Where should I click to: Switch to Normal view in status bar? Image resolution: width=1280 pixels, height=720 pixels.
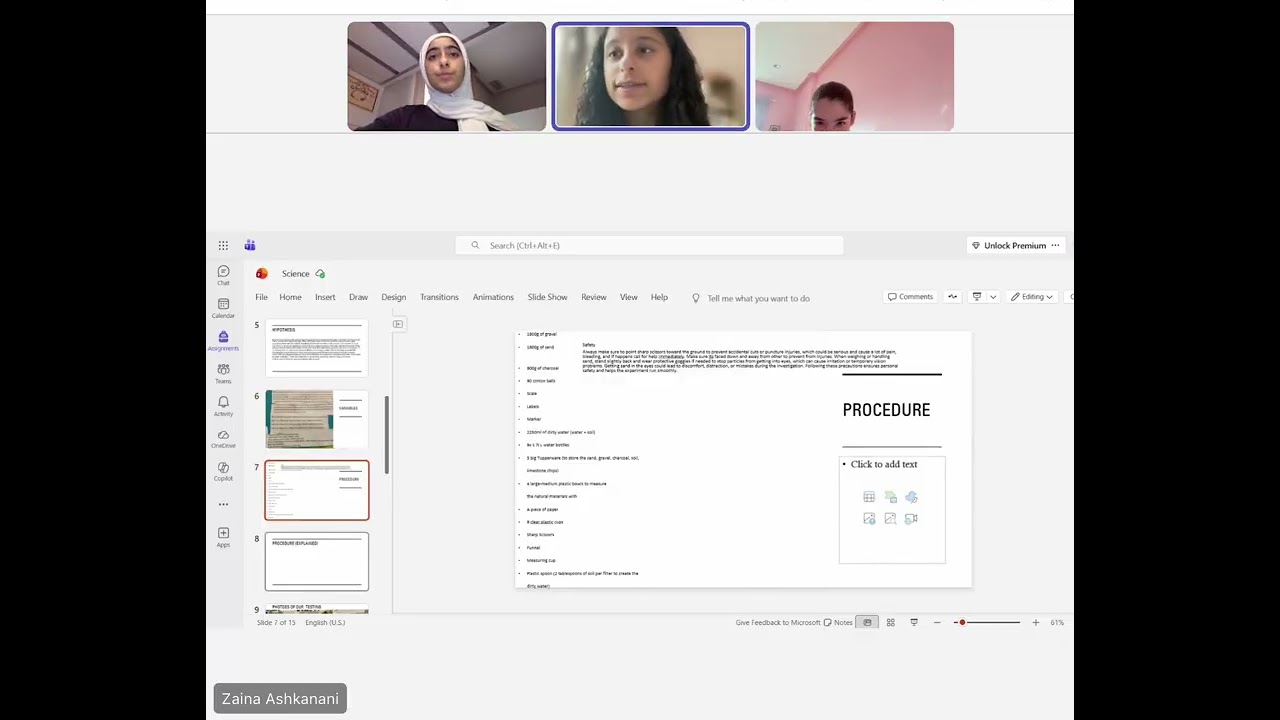click(x=867, y=622)
